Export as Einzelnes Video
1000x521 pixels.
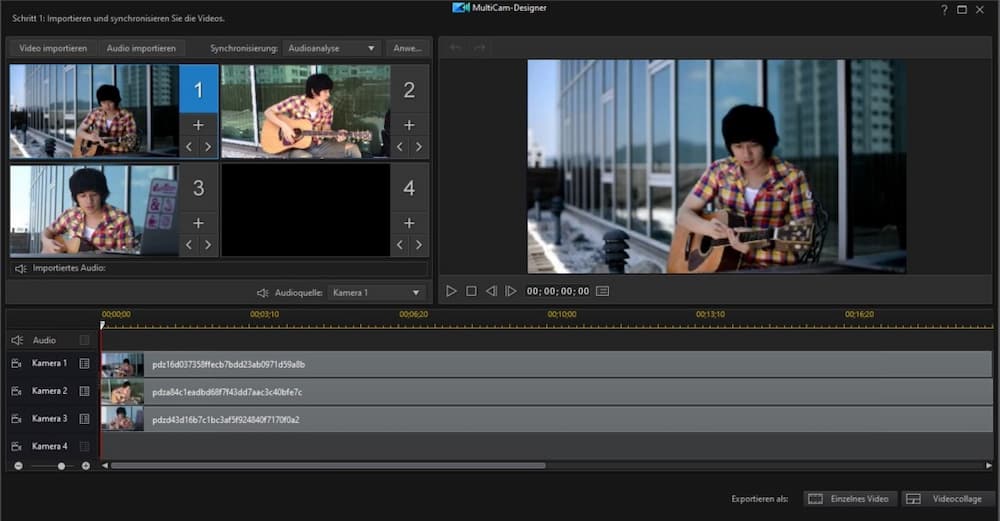(850, 499)
